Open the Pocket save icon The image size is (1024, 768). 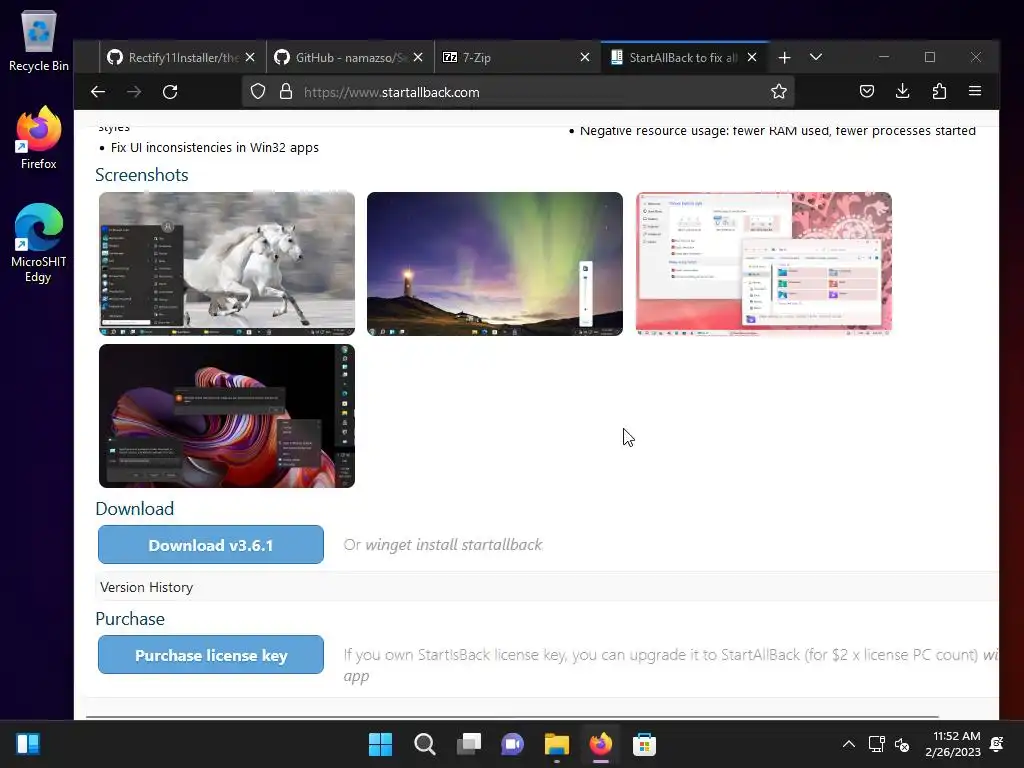click(867, 91)
